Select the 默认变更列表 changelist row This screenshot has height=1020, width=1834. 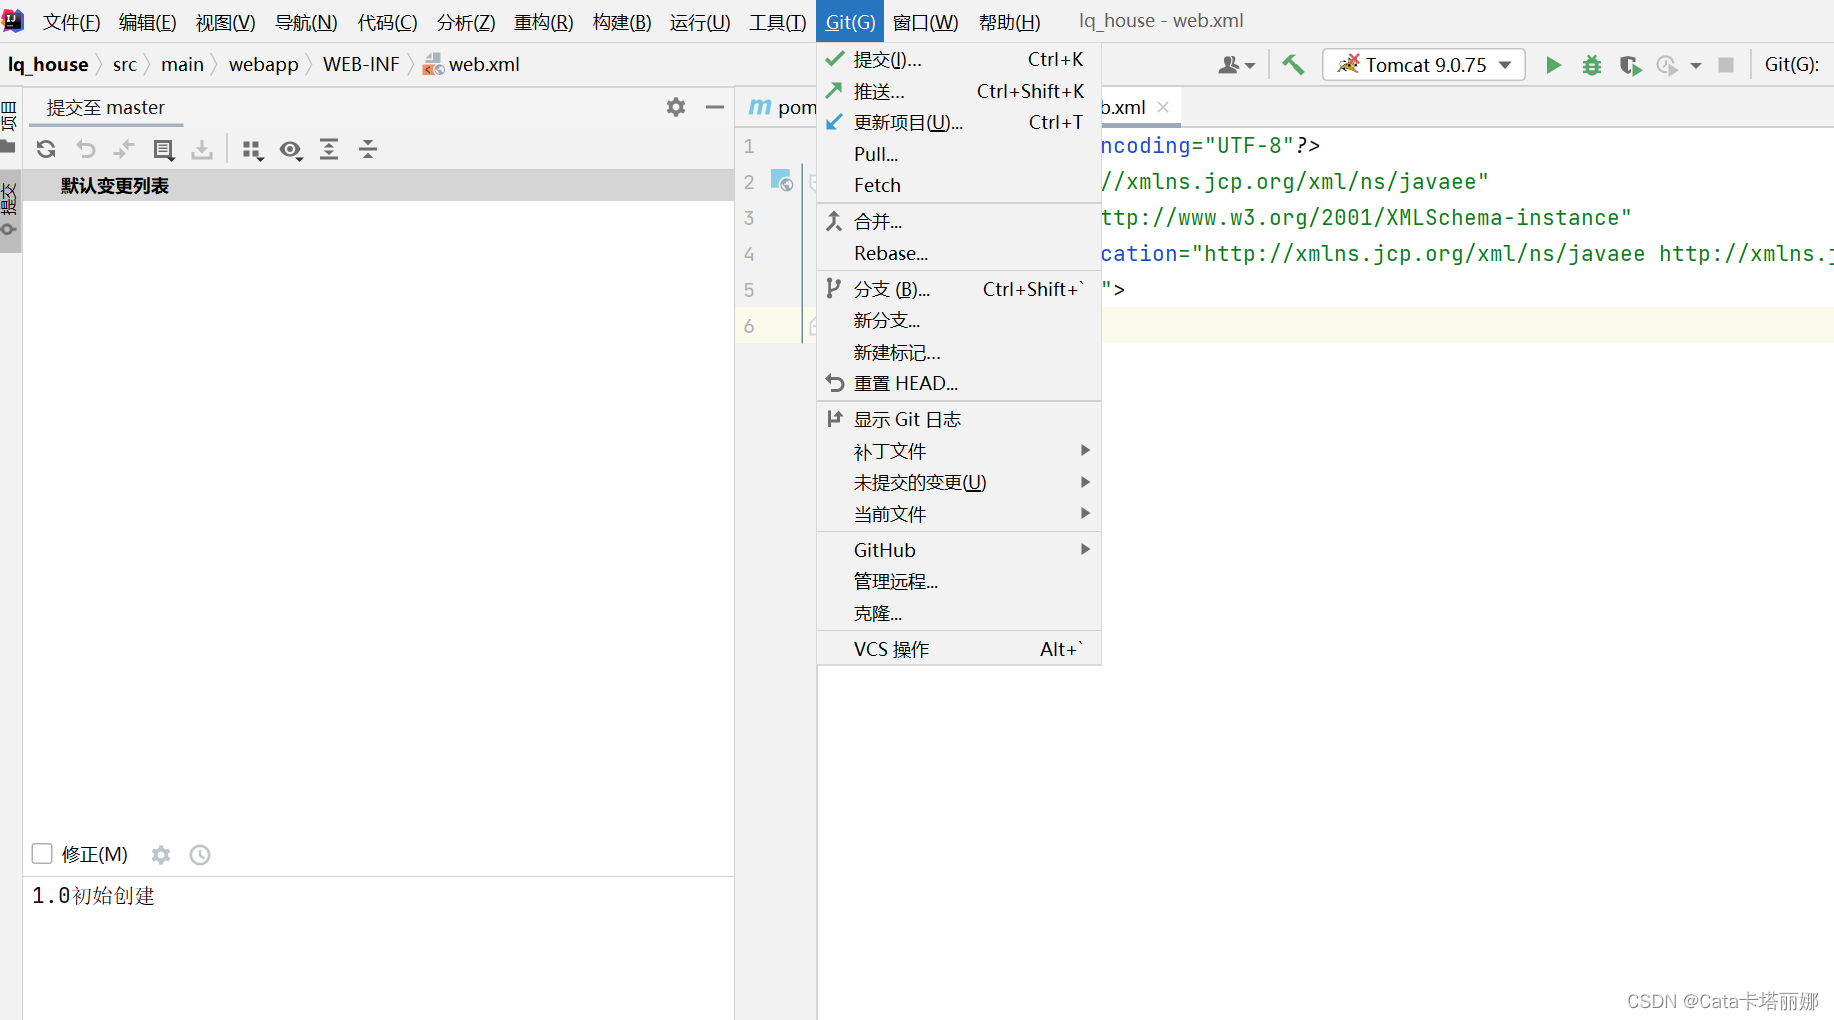coord(378,186)
